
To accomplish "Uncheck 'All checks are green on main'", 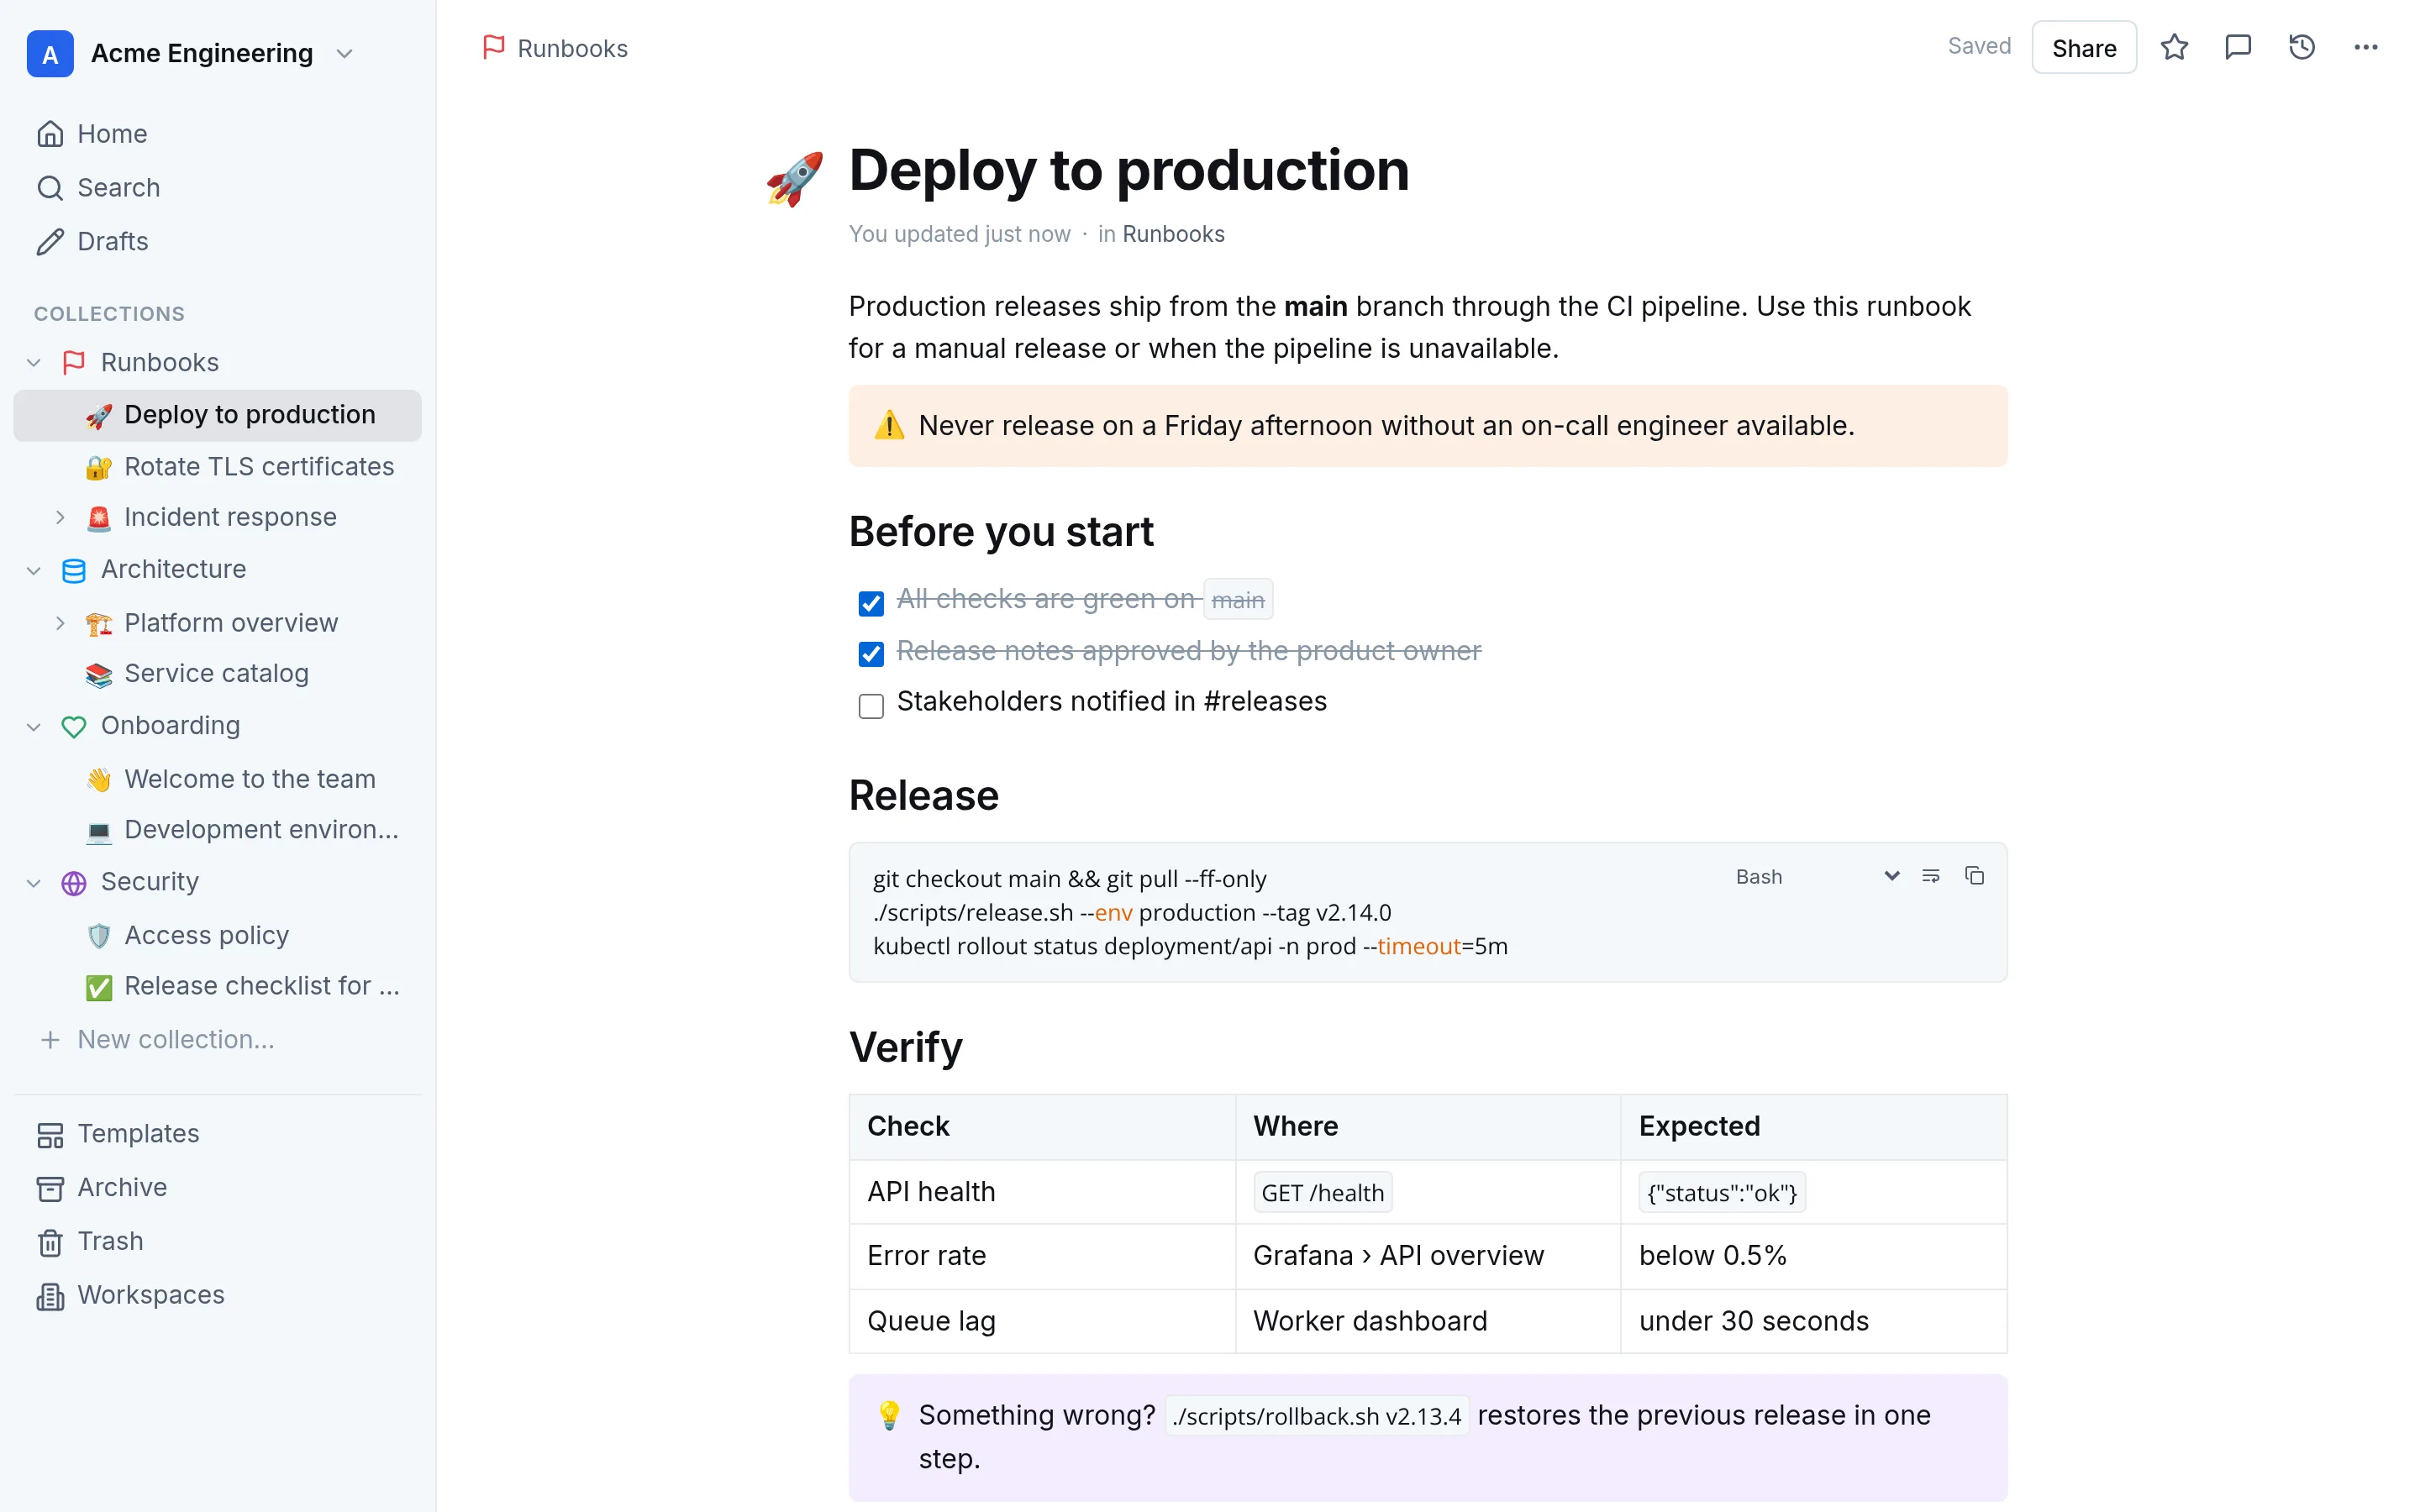I will (x=871, y=603).
